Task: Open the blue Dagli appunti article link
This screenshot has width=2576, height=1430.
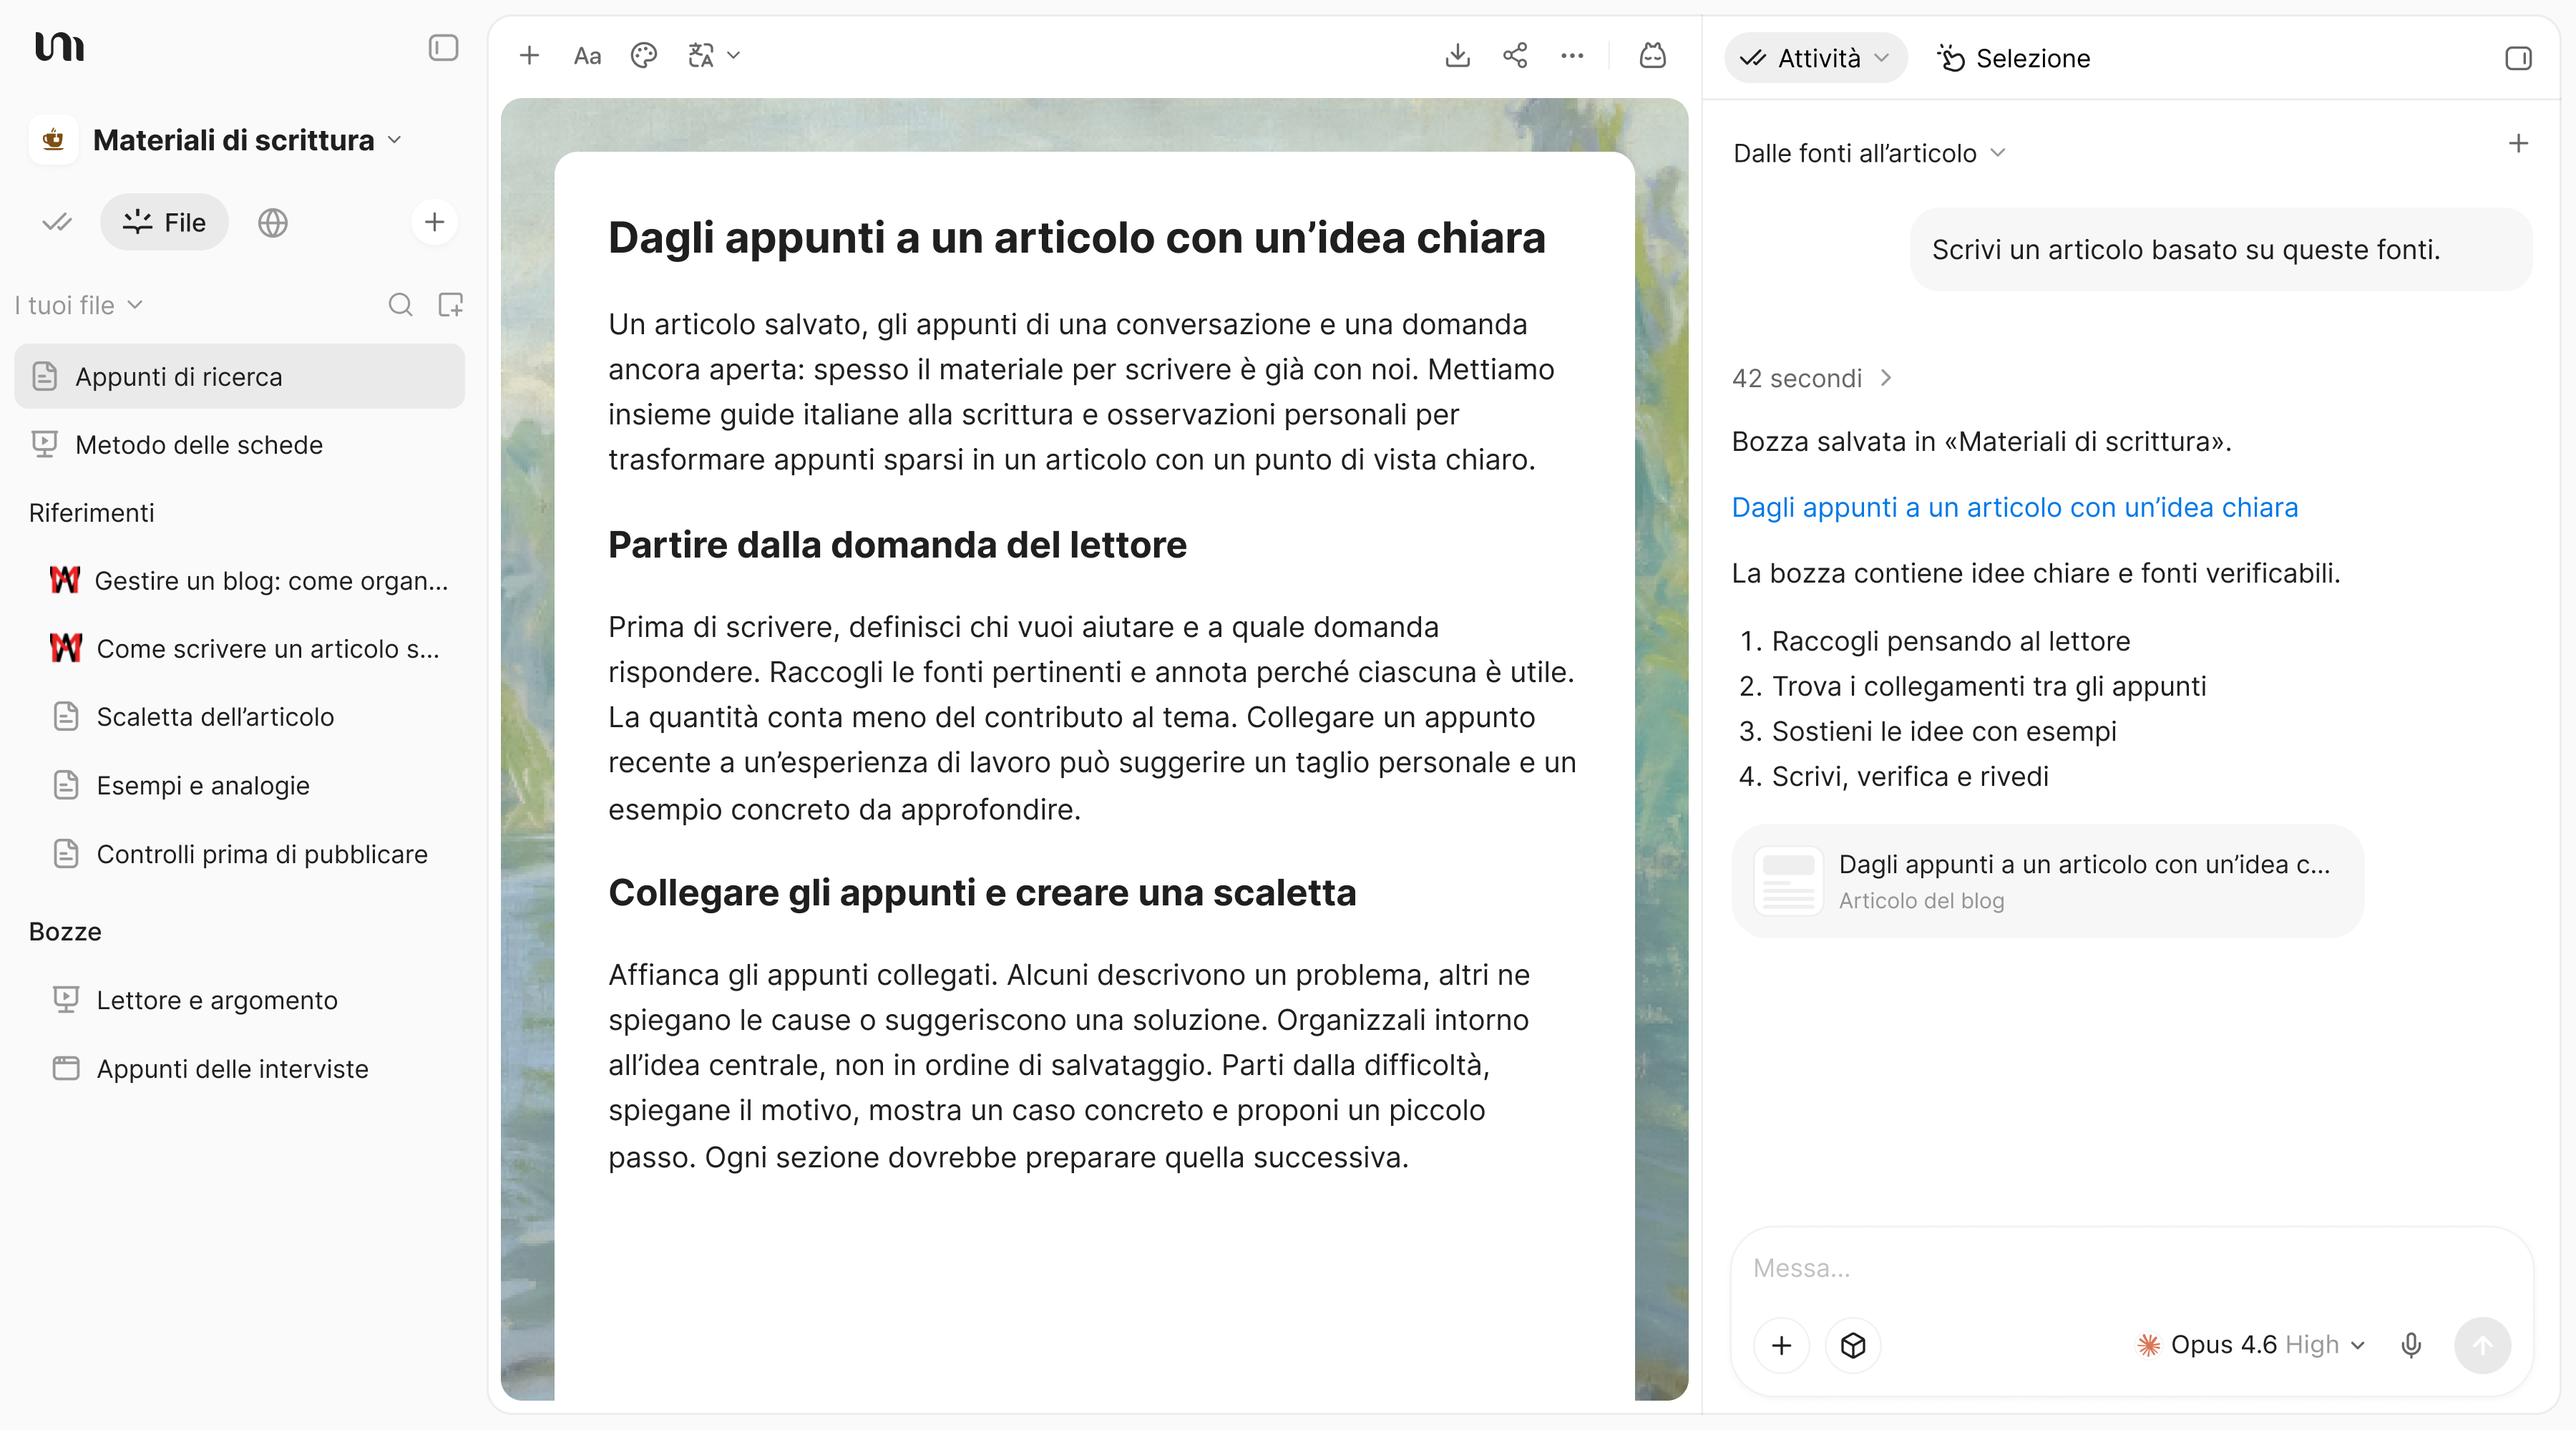Action: pyautogui.click(x=2014, y=507)
